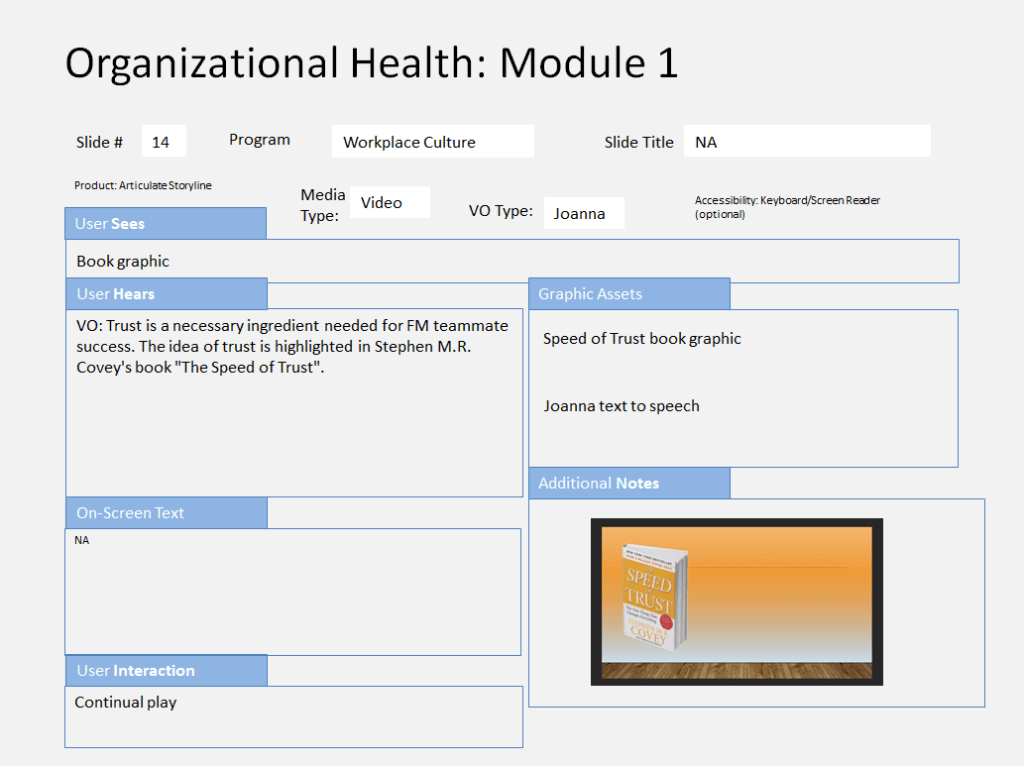The height and width of the screenshot is (766, 1024).
Task: Select the User Interaction header tab
Action: [166, 671]
